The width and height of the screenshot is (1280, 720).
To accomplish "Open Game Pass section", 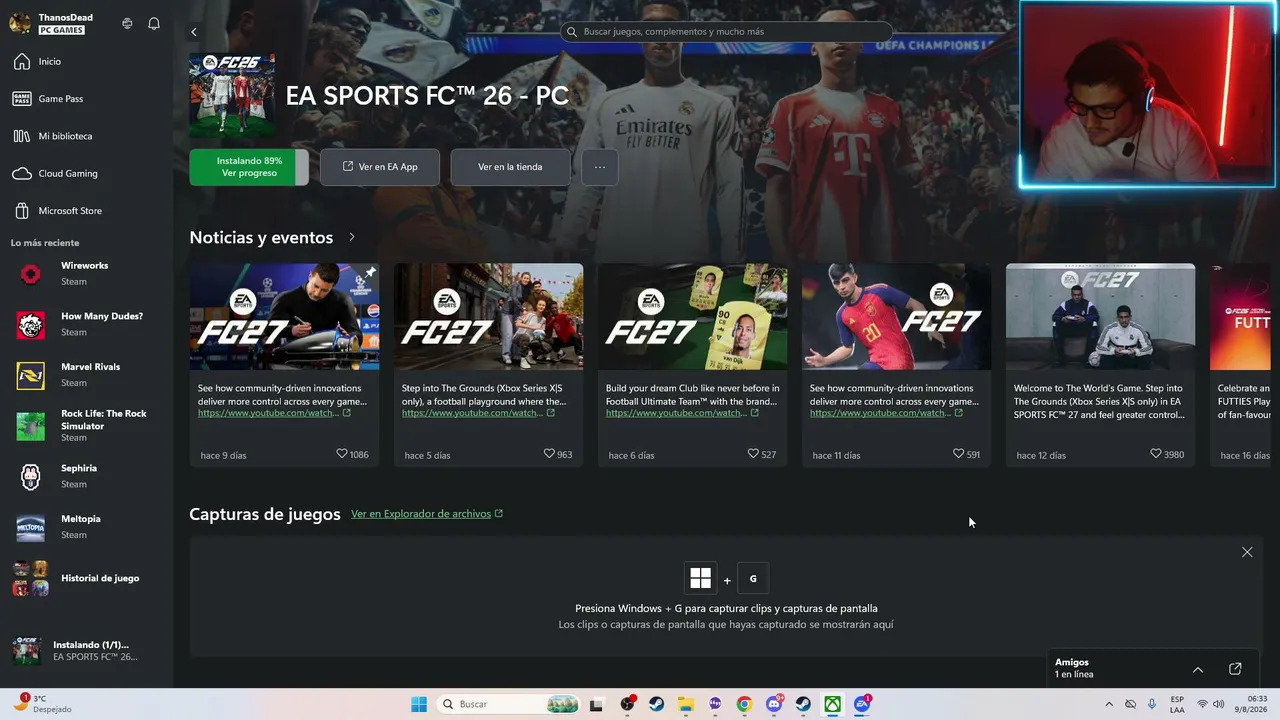I will [x=86, y=99].
